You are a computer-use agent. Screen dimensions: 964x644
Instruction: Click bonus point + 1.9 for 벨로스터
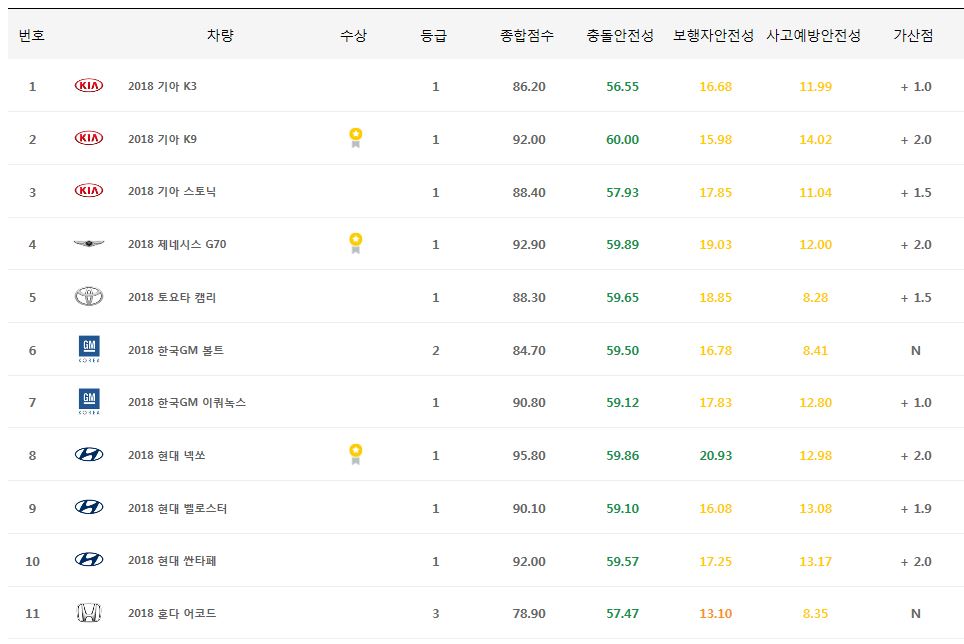tap(916, 508)
